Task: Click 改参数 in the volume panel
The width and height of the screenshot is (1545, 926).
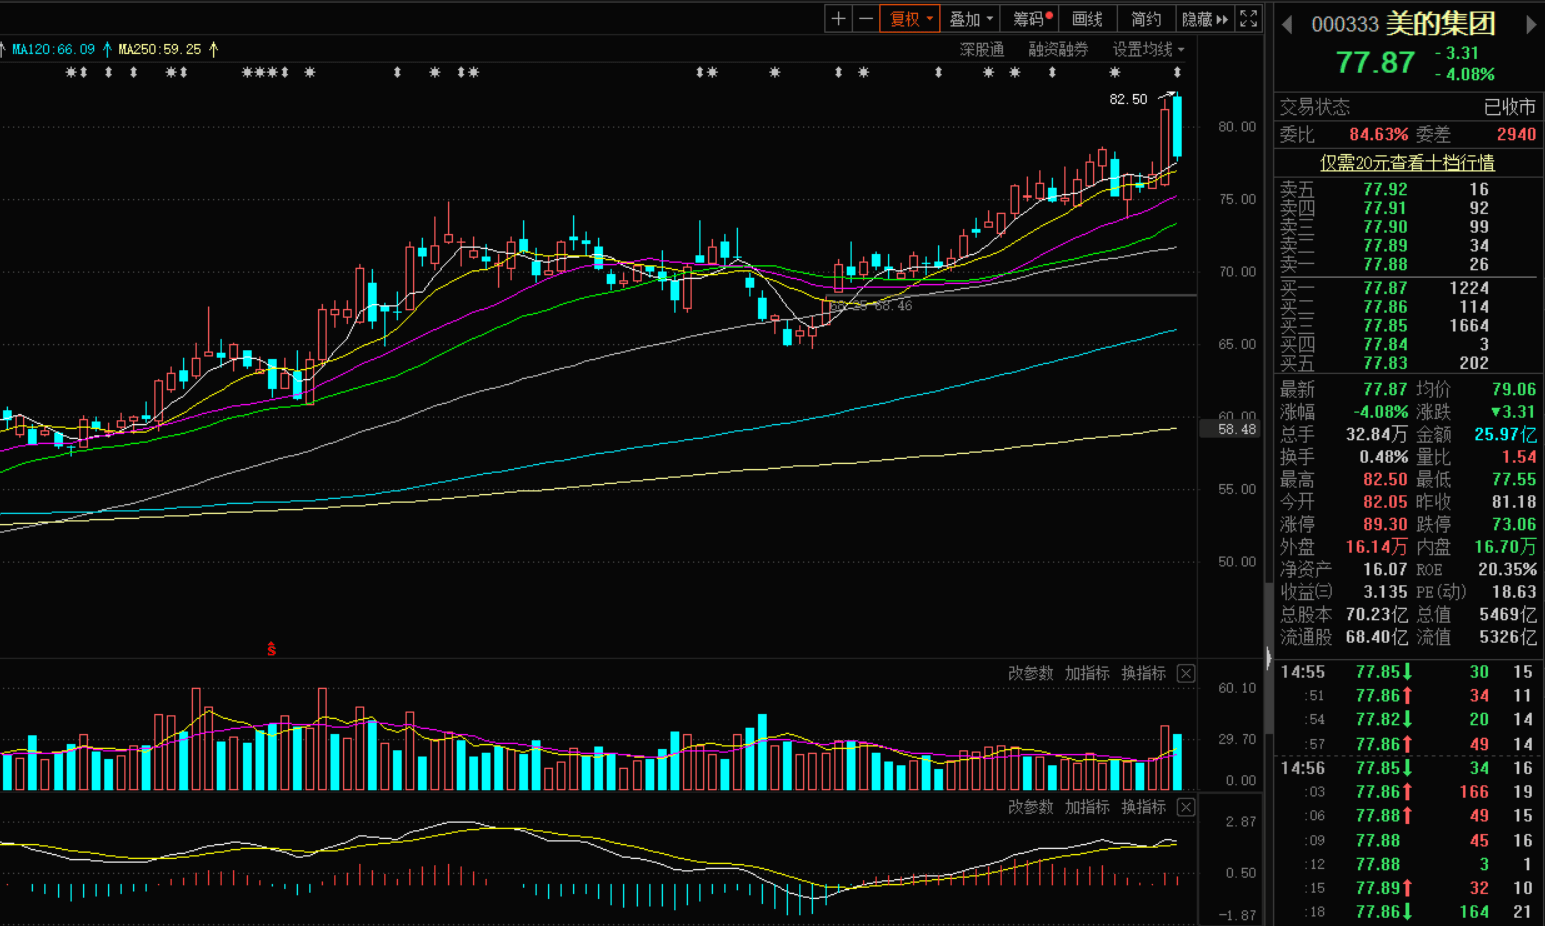Action: click(1030, 674)
